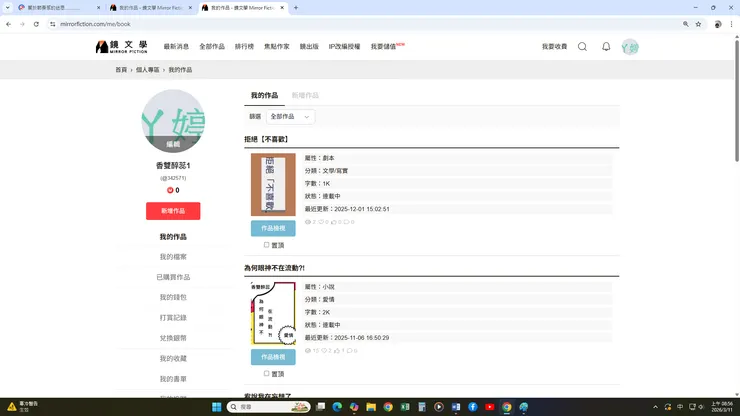Open the site search magnifier icon
The image size is (740, 416).
point(582,46)
